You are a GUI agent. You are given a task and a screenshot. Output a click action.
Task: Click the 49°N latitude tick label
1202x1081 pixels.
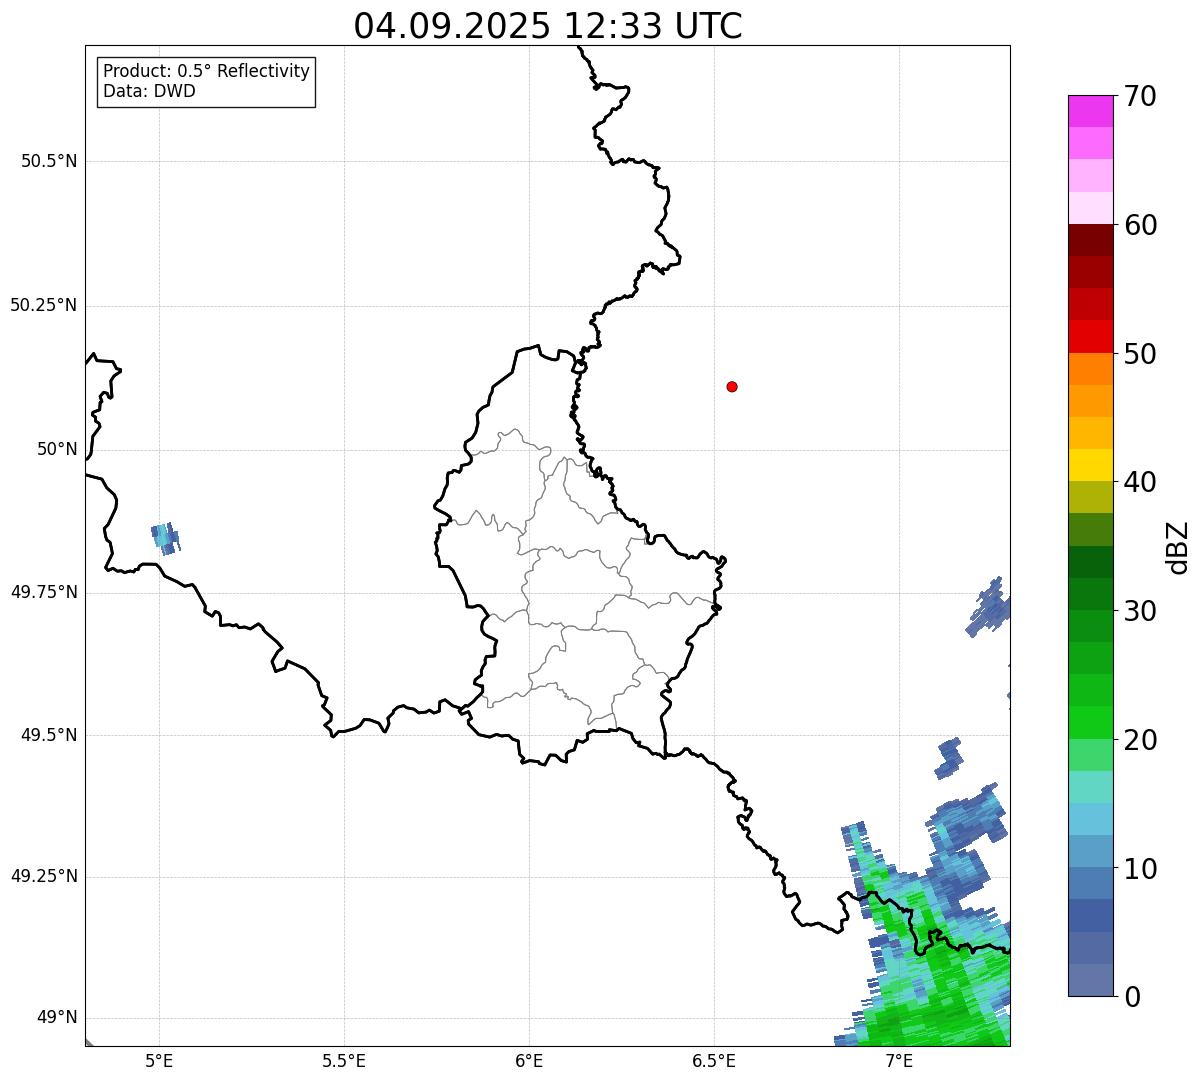(x=57, y=1018)
